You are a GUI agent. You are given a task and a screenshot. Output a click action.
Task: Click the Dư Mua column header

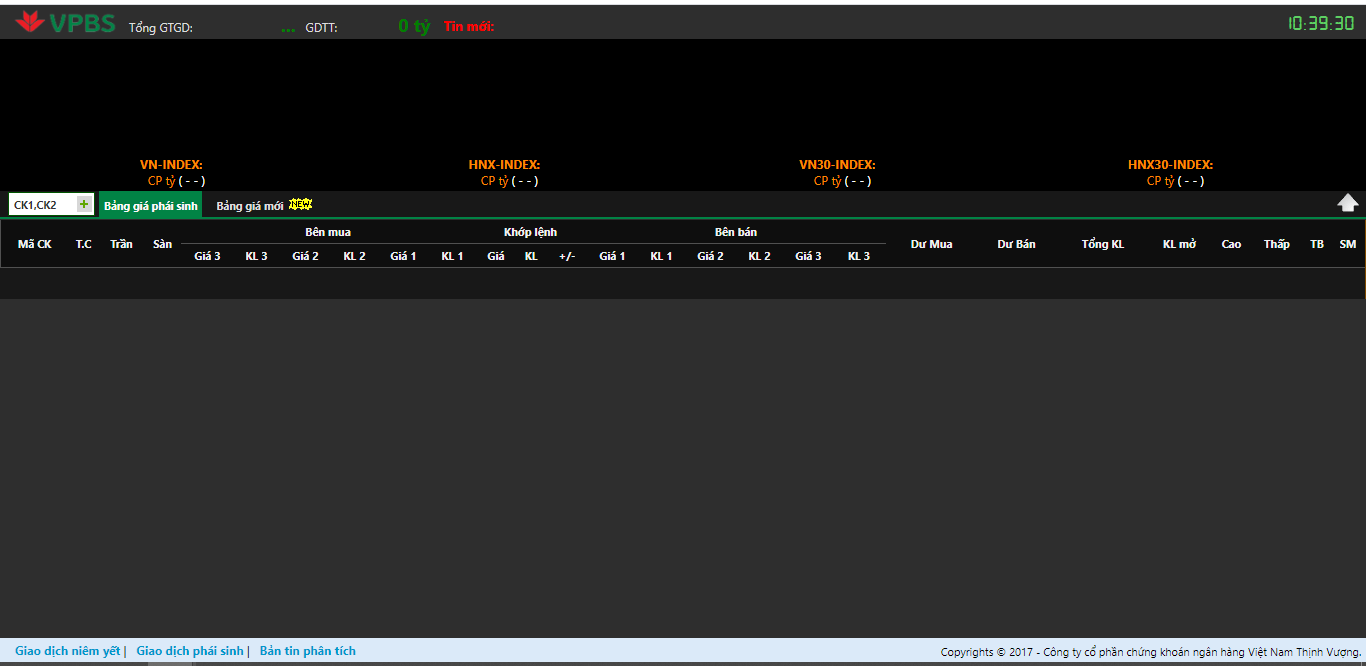tap(931, 244)
